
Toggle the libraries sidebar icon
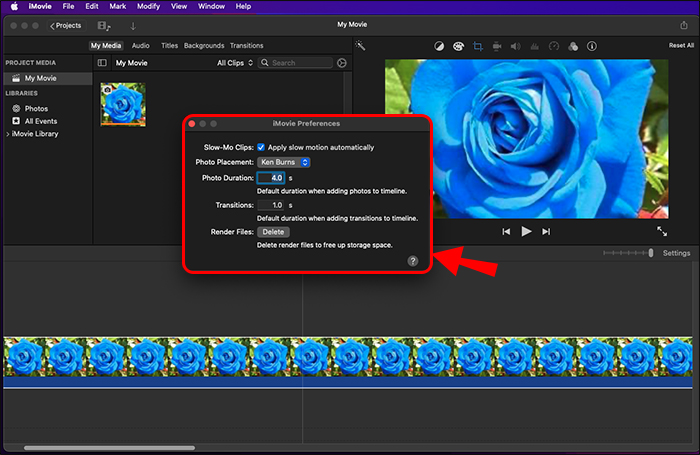point(101,63)
